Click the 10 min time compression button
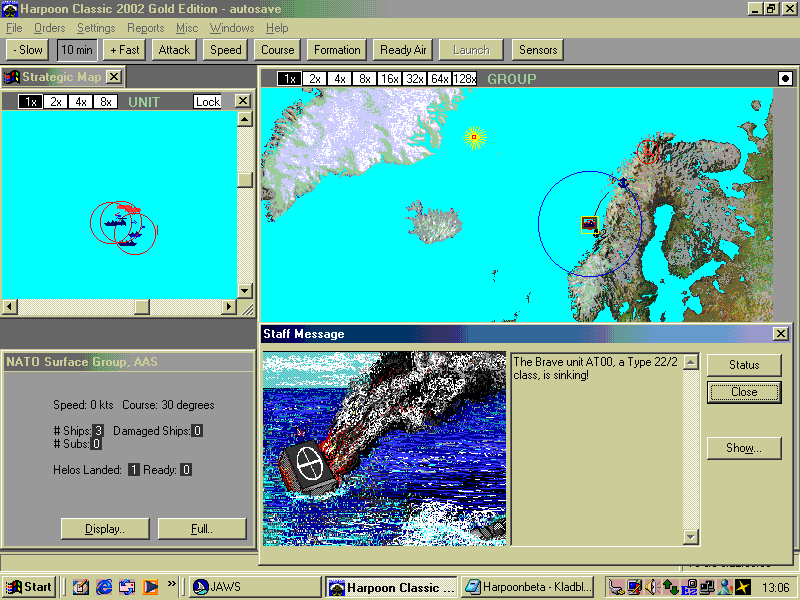Viewport: 800px width, 600px height. (77, 50)
